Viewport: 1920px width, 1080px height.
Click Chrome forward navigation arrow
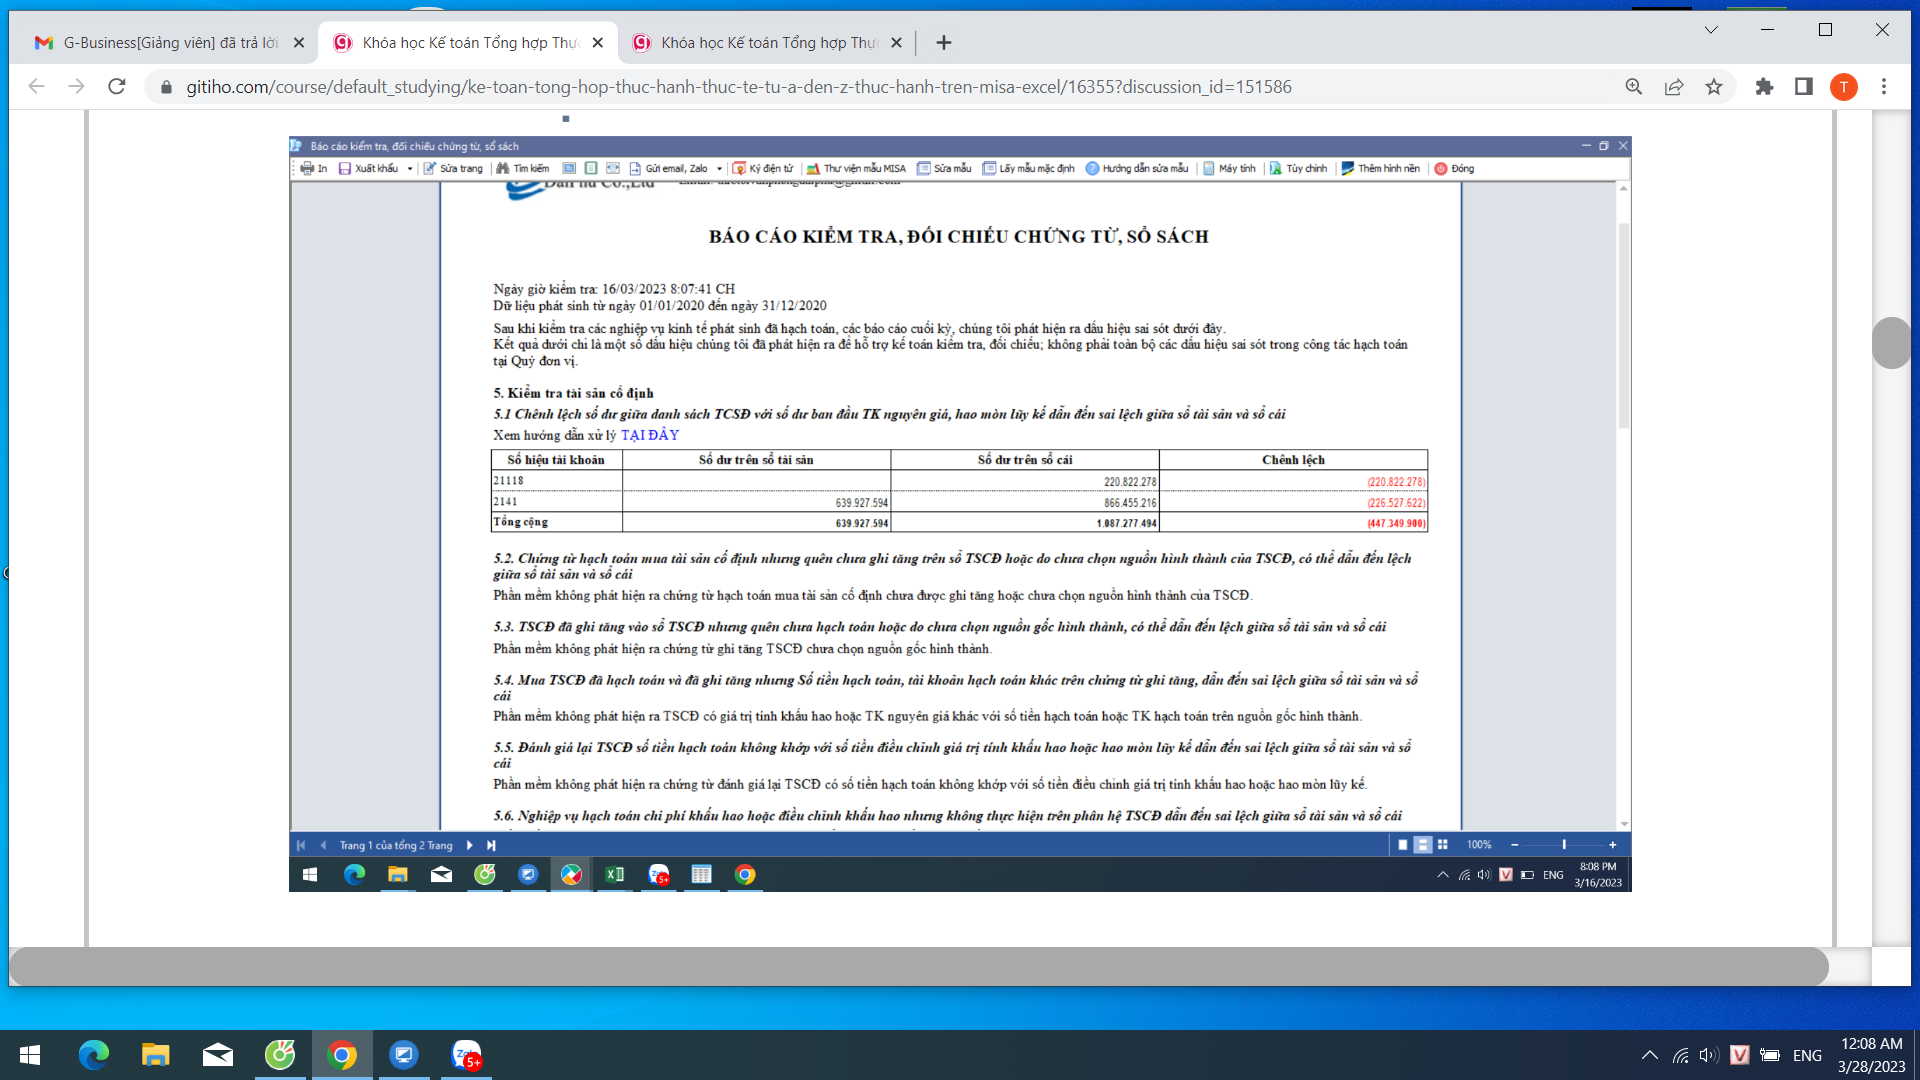(x=77, y=87)
